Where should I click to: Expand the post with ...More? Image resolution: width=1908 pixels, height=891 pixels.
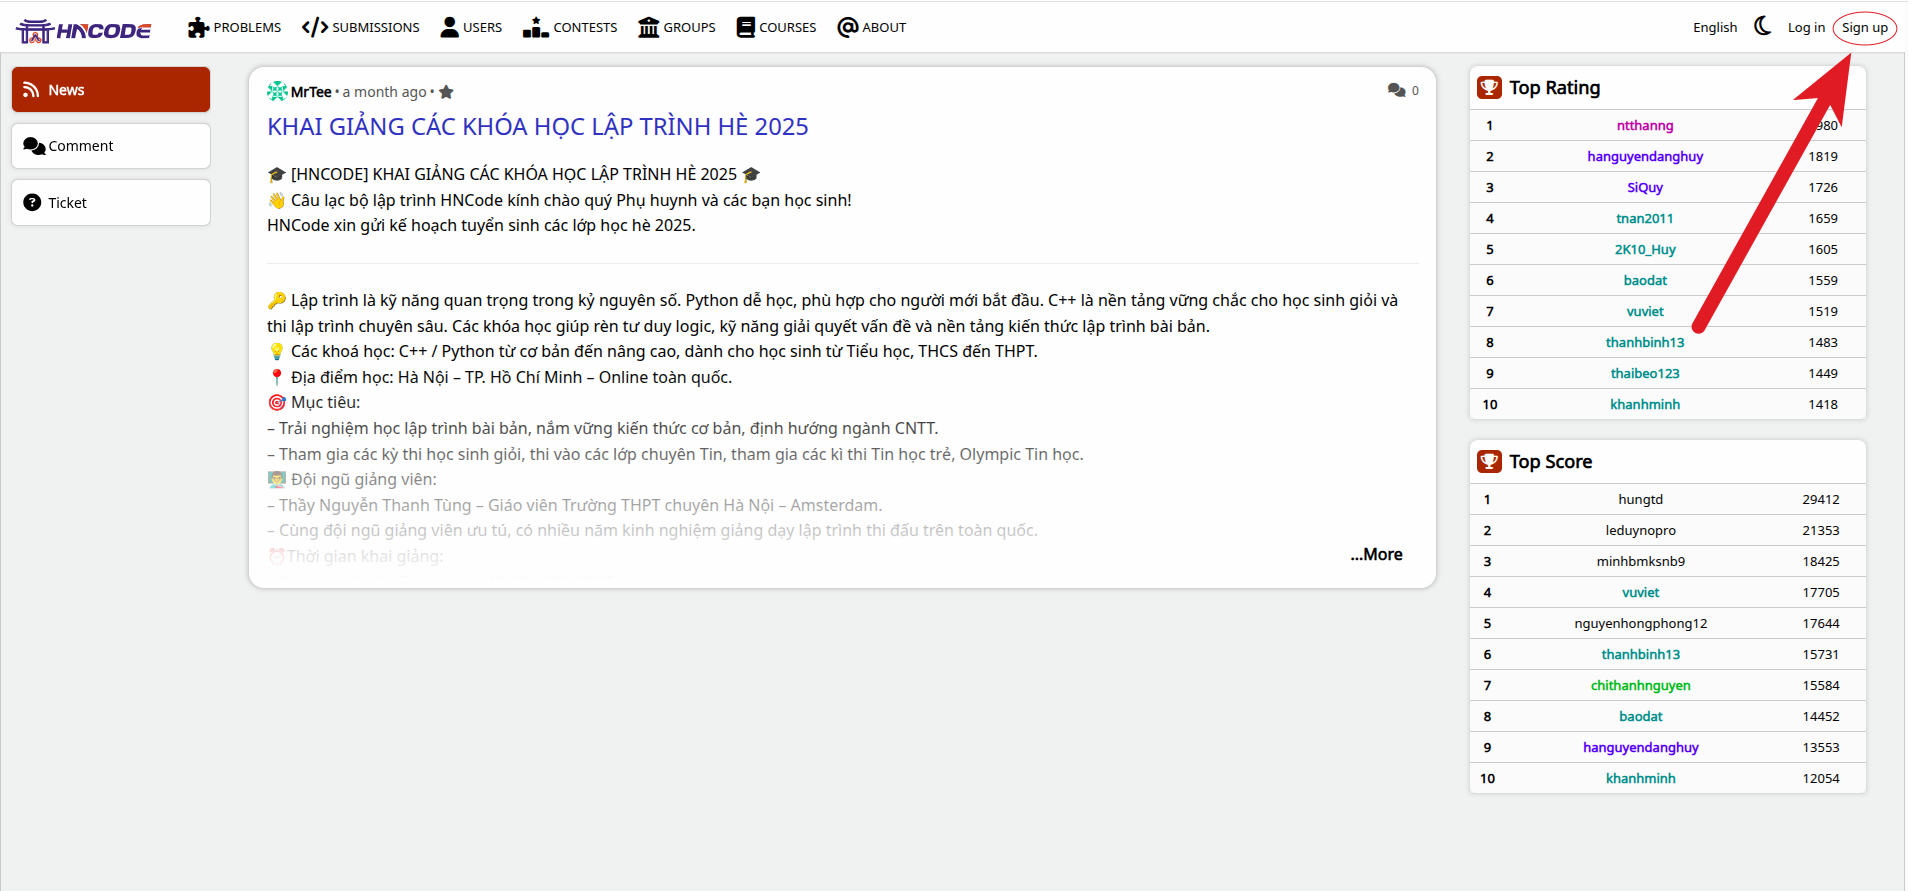coord(1376,554)
